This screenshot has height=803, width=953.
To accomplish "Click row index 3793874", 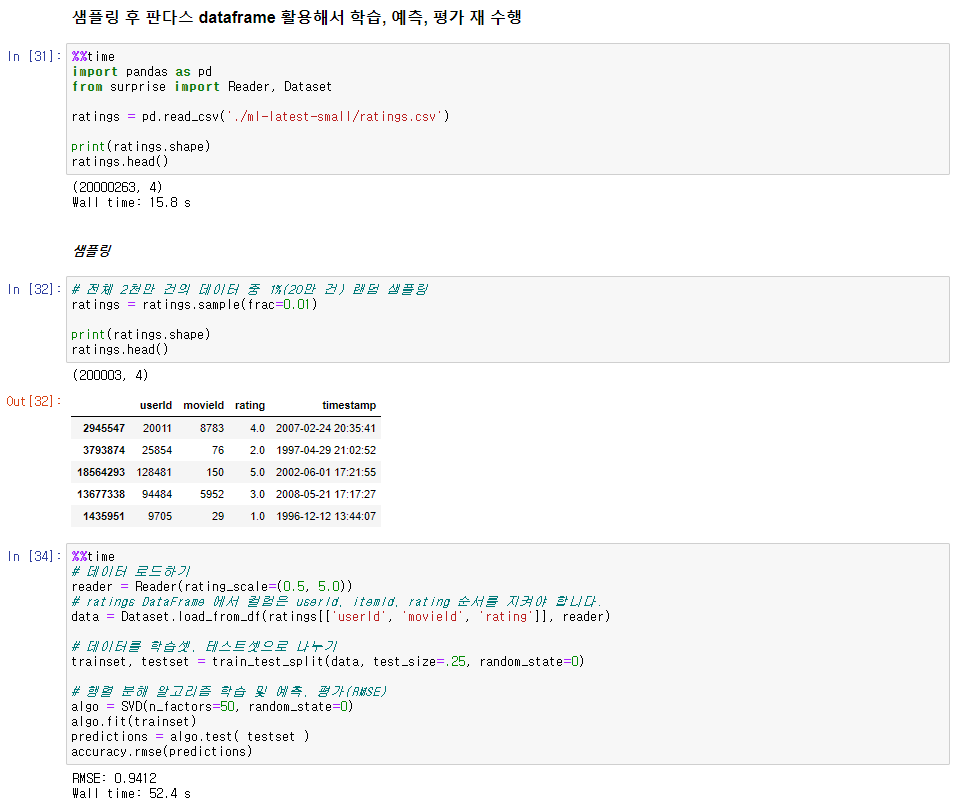I will [x=104, y=450].
